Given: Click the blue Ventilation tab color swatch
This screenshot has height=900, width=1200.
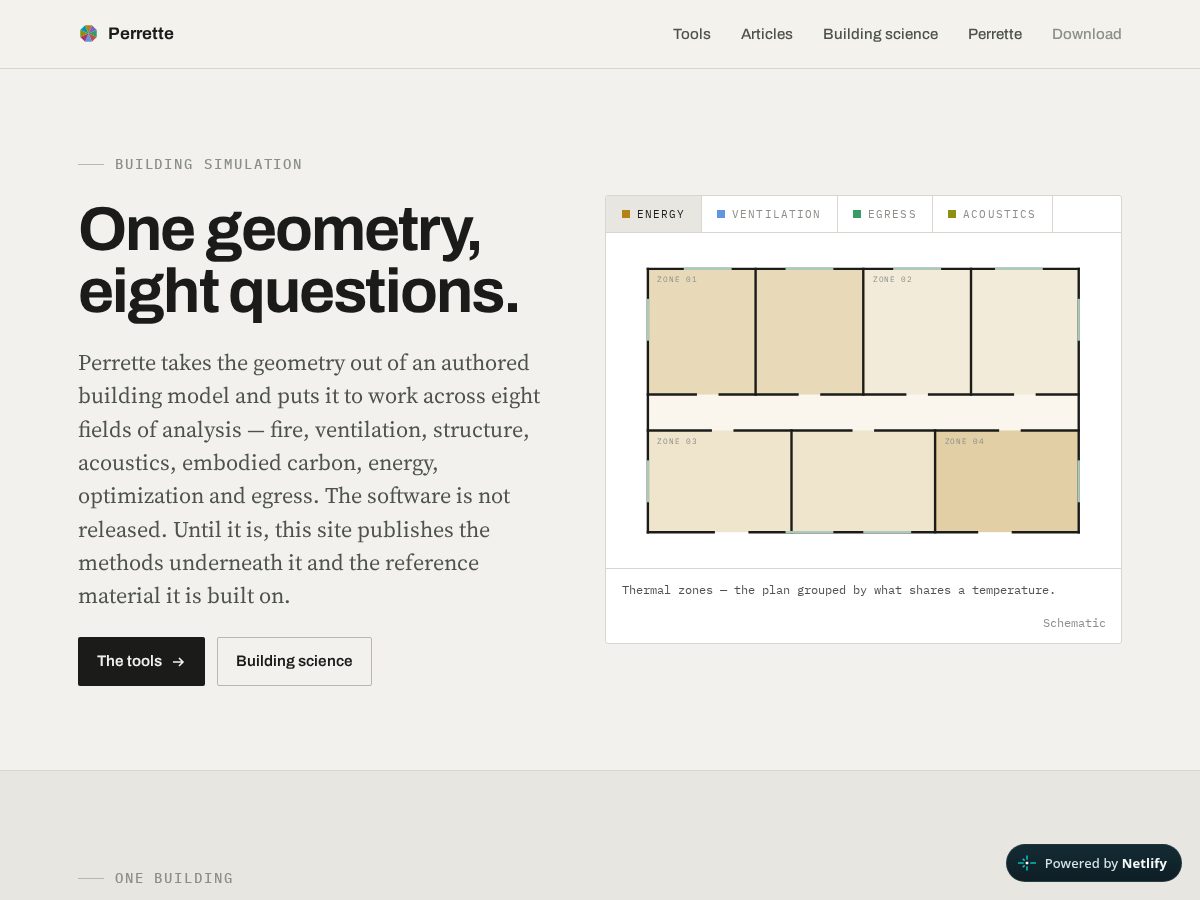Looking at the screenshot, I should pyautogui.click(x=721, y=214).
